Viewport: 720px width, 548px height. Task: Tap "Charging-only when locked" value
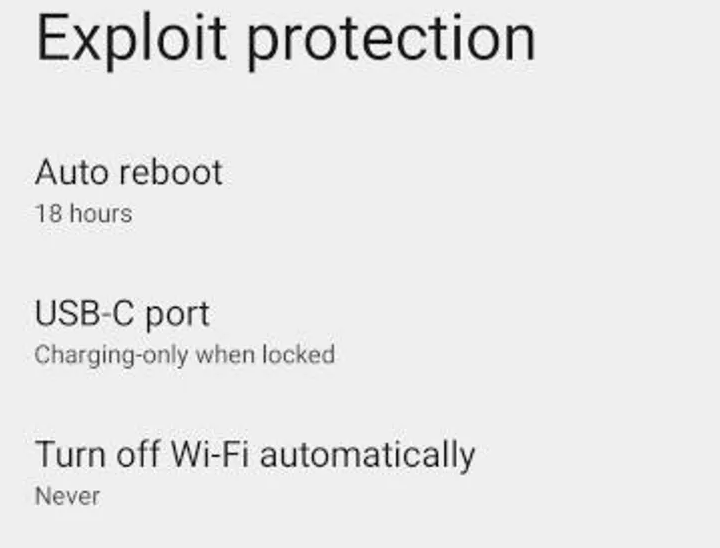coord(184,355)
